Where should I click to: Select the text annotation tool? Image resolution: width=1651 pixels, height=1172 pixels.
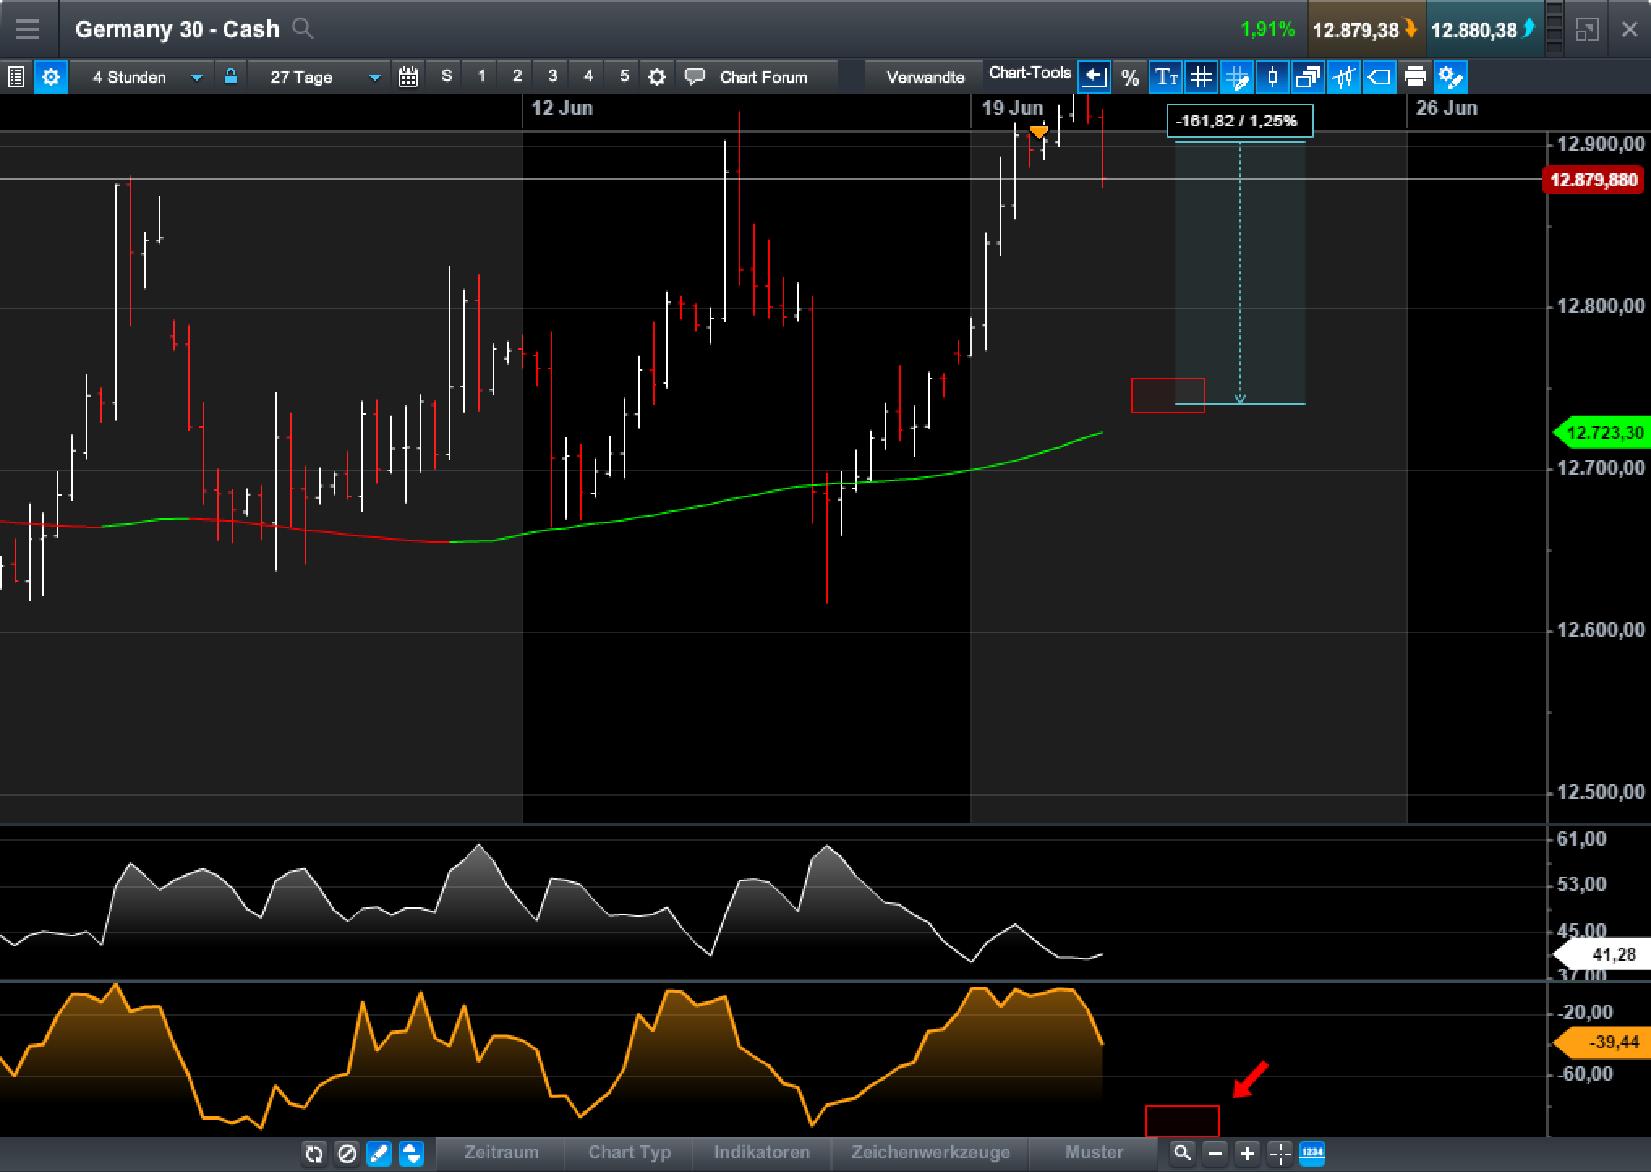pyautogui.click(x=1165, y=76)
